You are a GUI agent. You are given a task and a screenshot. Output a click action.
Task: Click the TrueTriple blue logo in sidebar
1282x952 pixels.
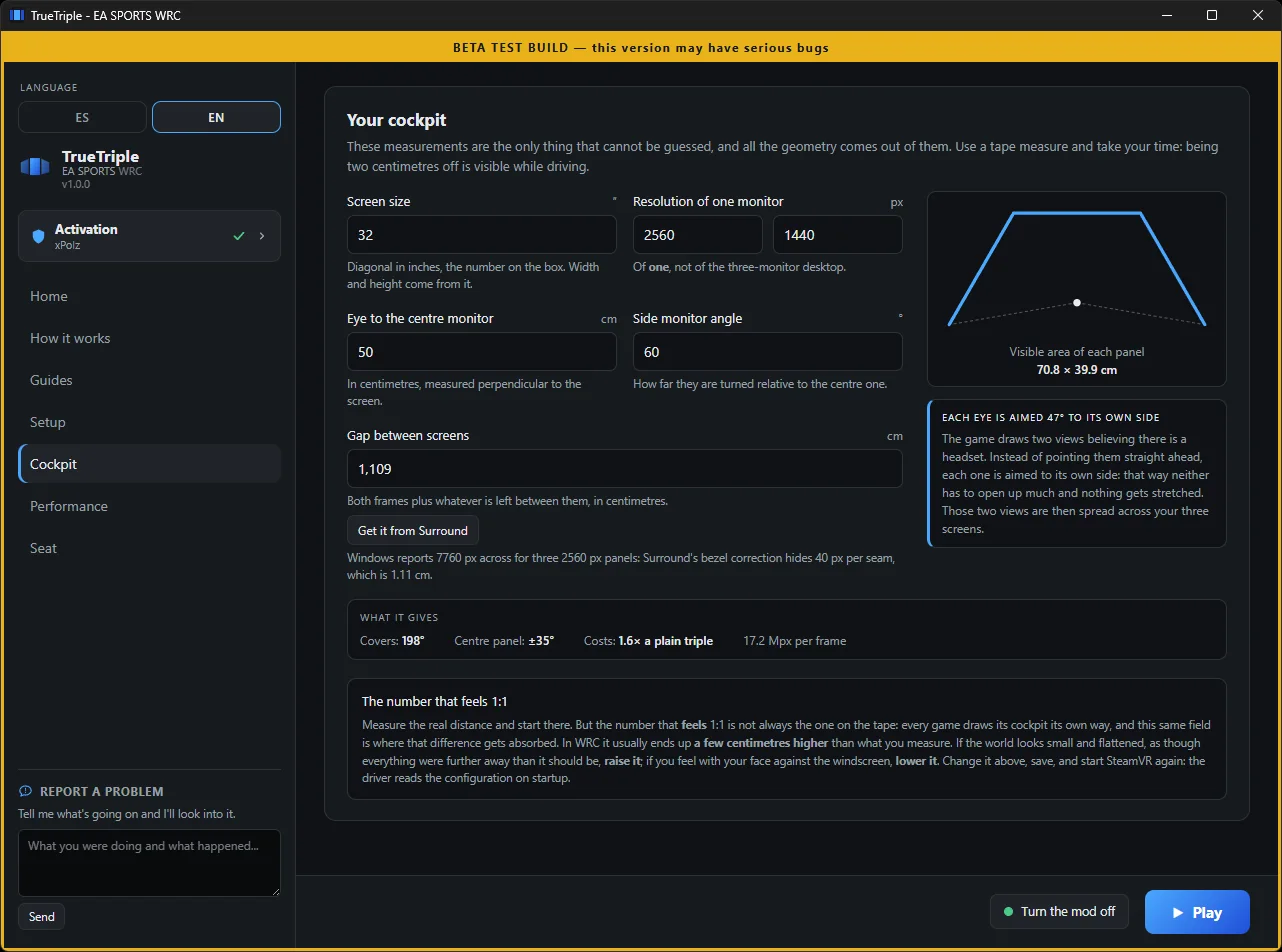[x=35, y=167]
